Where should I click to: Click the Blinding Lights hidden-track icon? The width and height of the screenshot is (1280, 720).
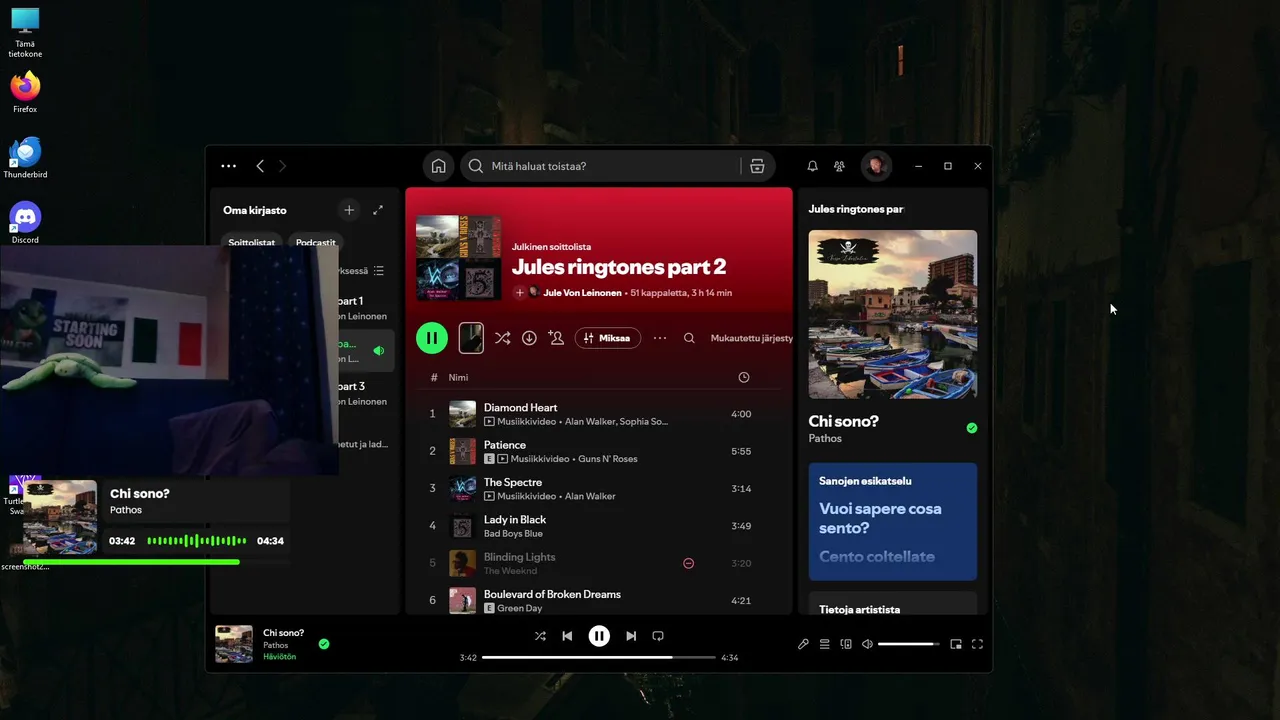688,563
